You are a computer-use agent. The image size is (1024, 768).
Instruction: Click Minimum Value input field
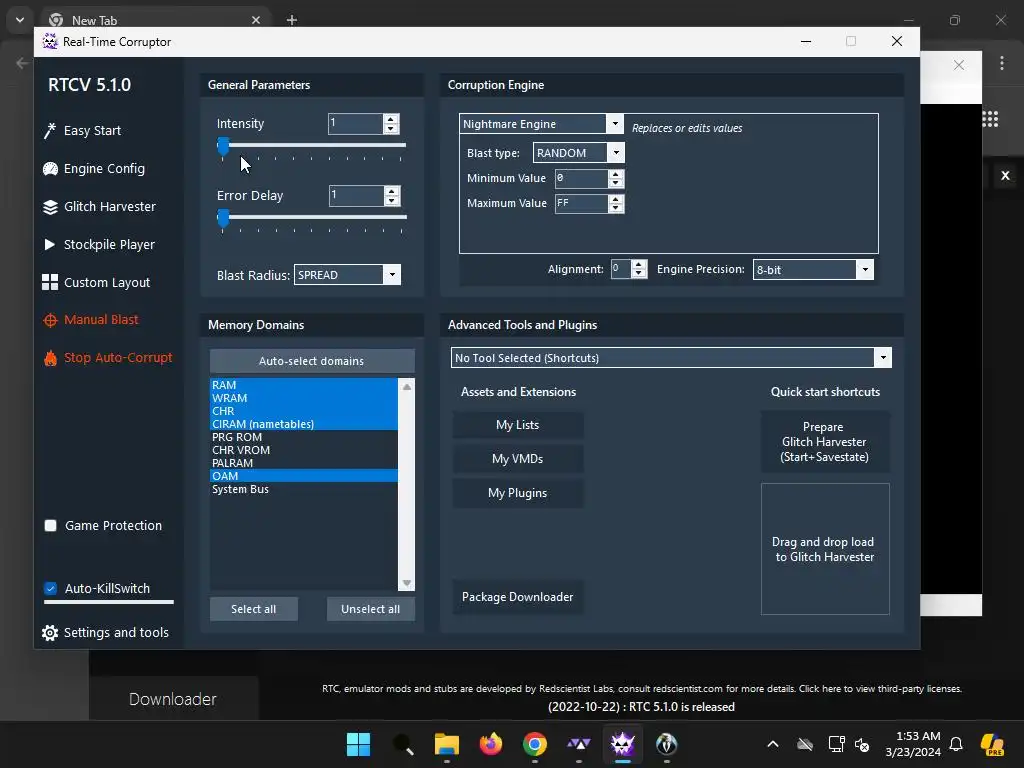tap(581, 178)
